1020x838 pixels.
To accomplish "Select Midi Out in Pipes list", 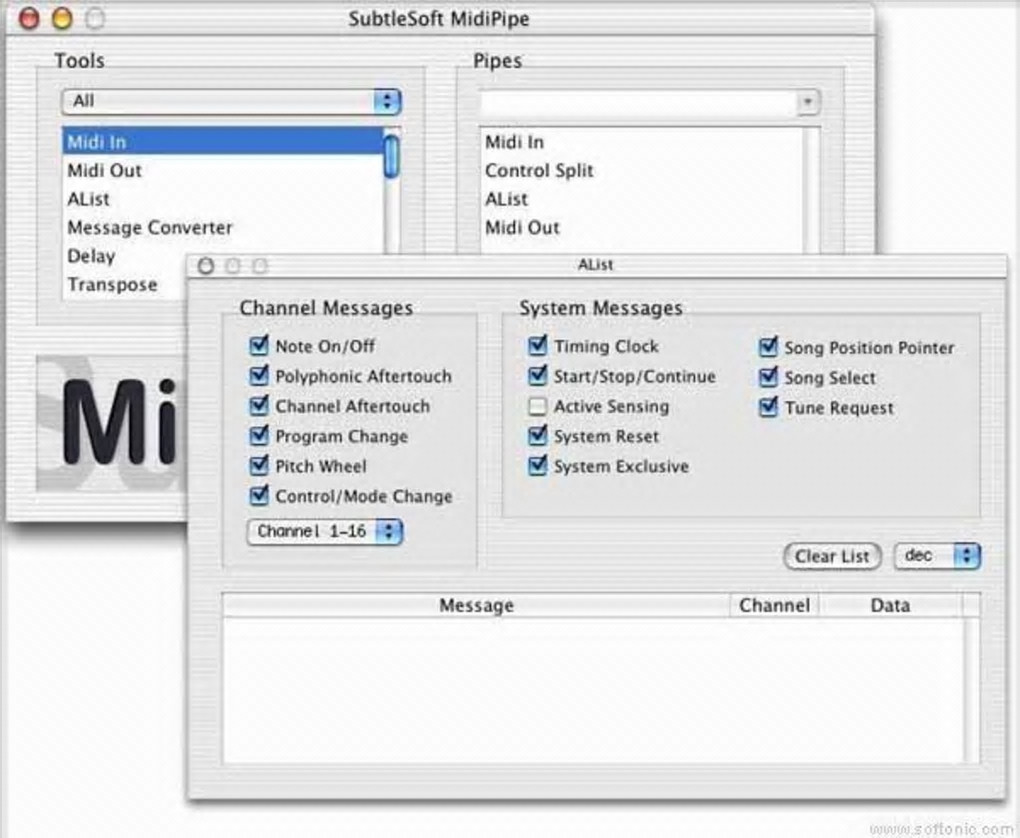I will coord(643,228).
